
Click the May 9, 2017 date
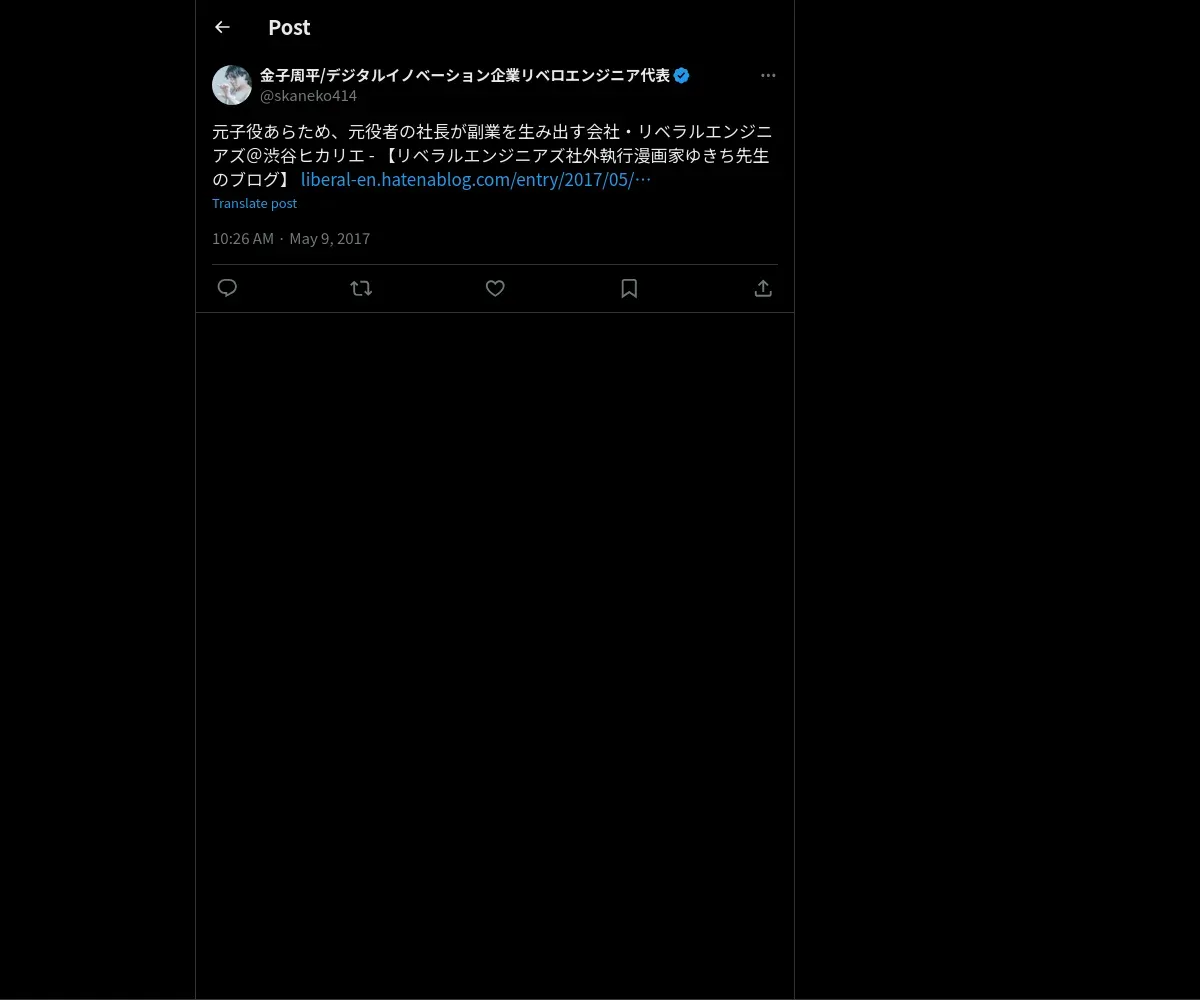pos(330,238)
